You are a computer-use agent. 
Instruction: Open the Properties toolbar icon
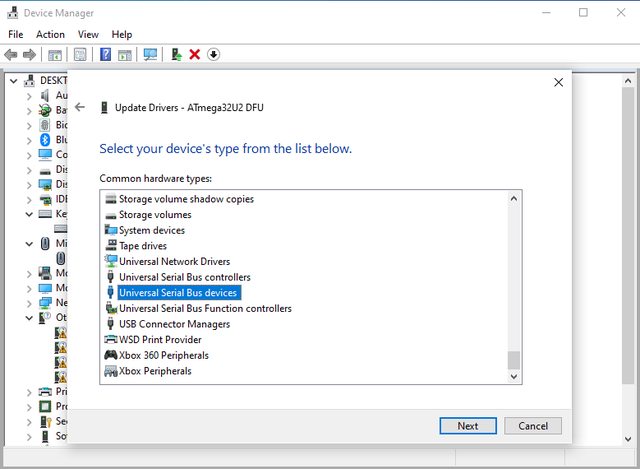(80, 54)
